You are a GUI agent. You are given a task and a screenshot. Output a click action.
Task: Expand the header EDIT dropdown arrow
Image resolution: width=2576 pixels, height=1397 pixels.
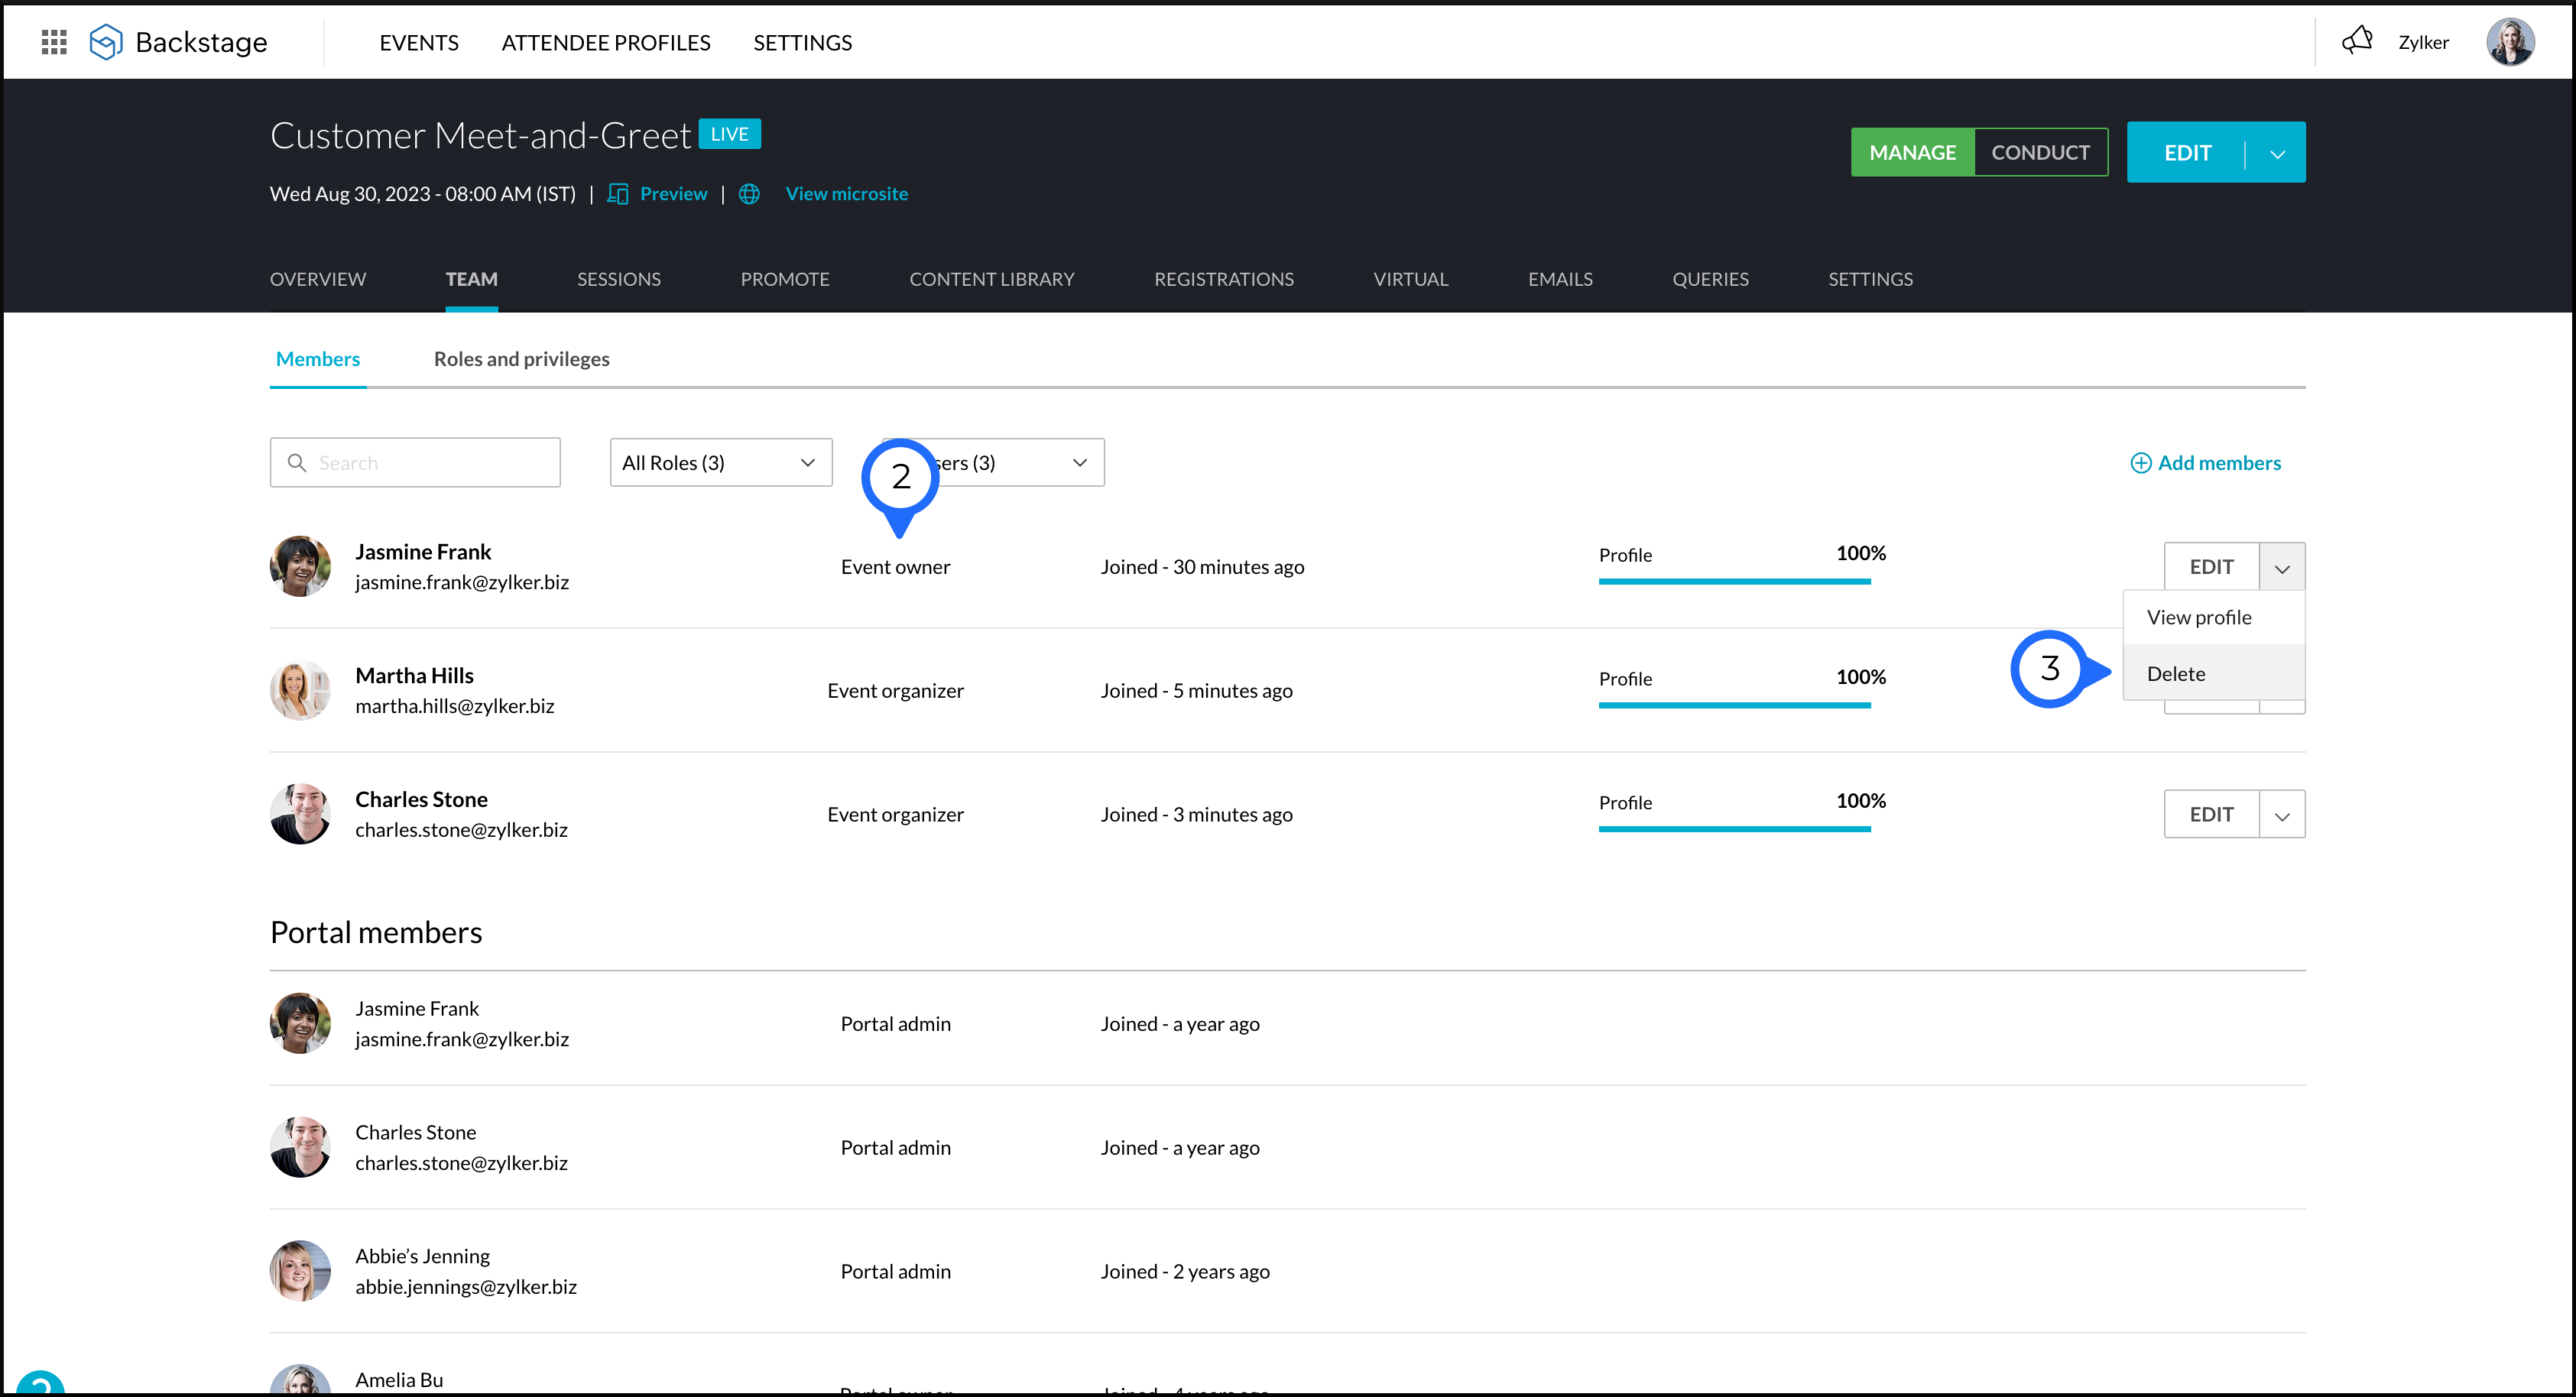point(2277,153)
